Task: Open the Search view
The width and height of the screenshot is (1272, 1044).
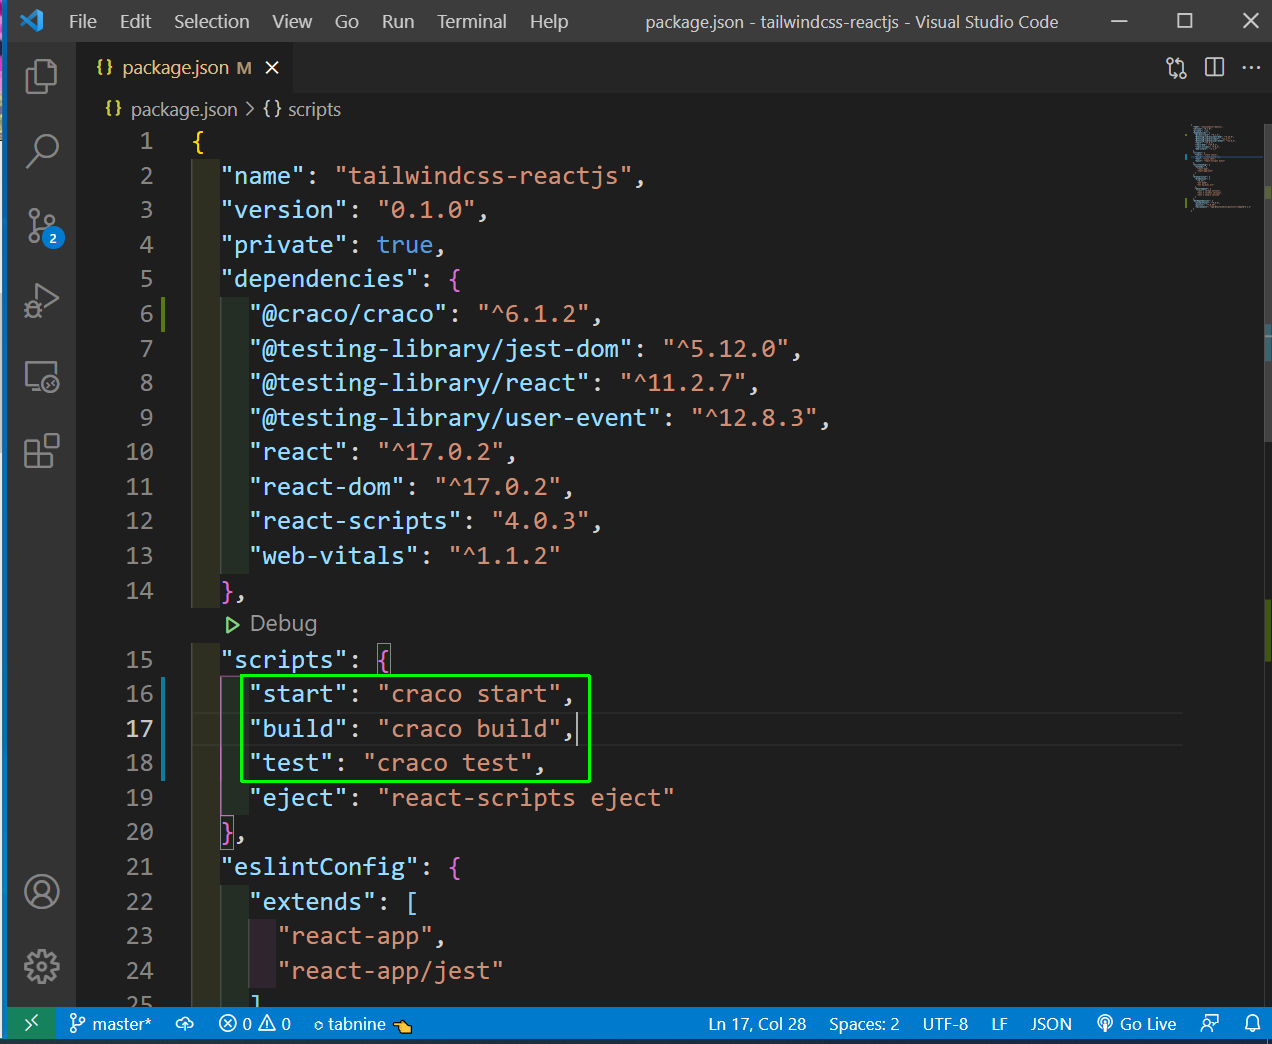Action: pyautogui.click(x=41, y=151)
